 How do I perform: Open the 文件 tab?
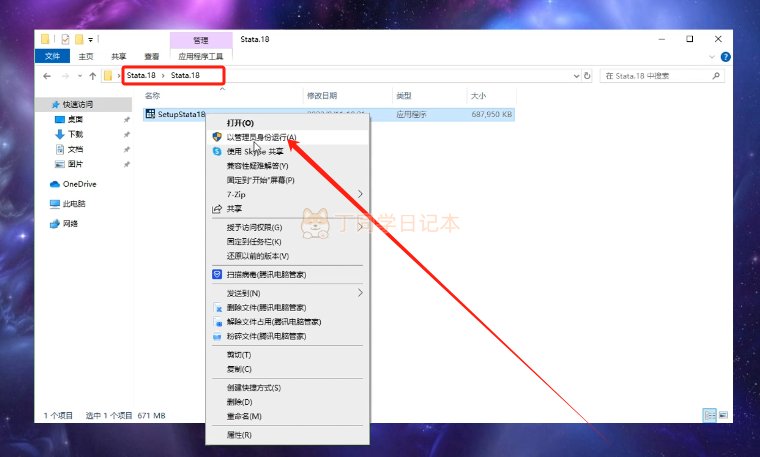pyautogui.click(x=52, y=56)
